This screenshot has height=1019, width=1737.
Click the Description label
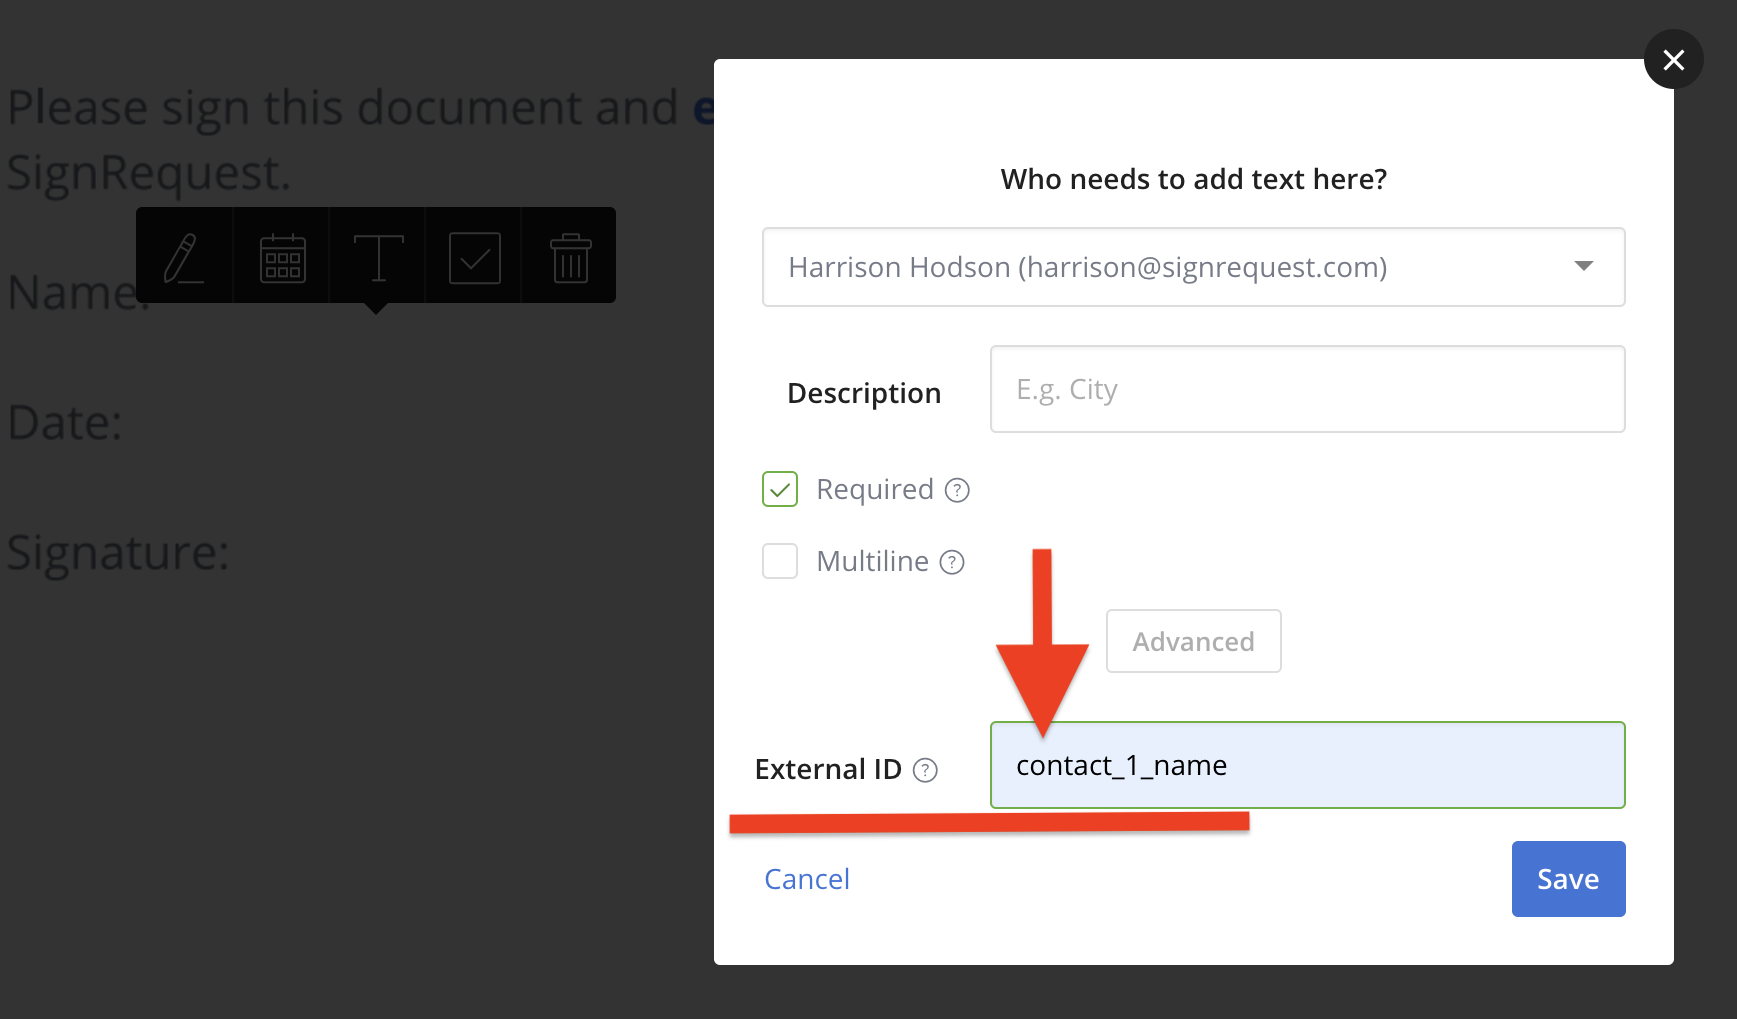[864, 393]
